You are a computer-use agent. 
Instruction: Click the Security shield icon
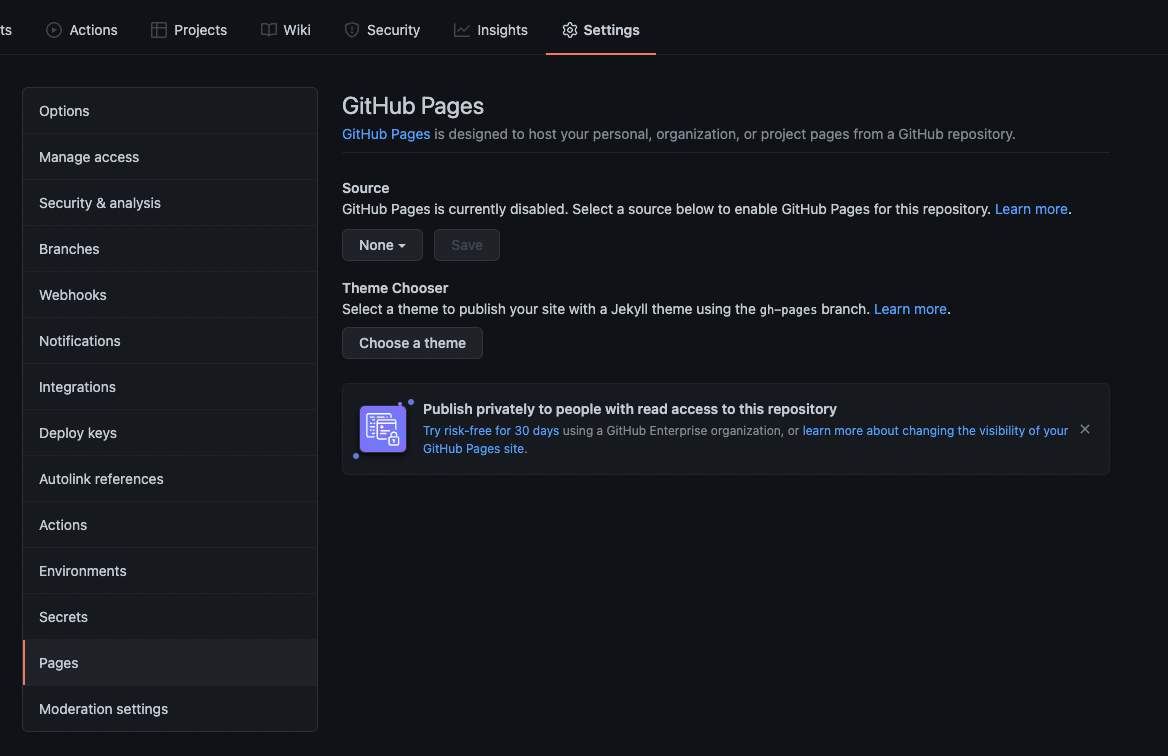[351, 29]
